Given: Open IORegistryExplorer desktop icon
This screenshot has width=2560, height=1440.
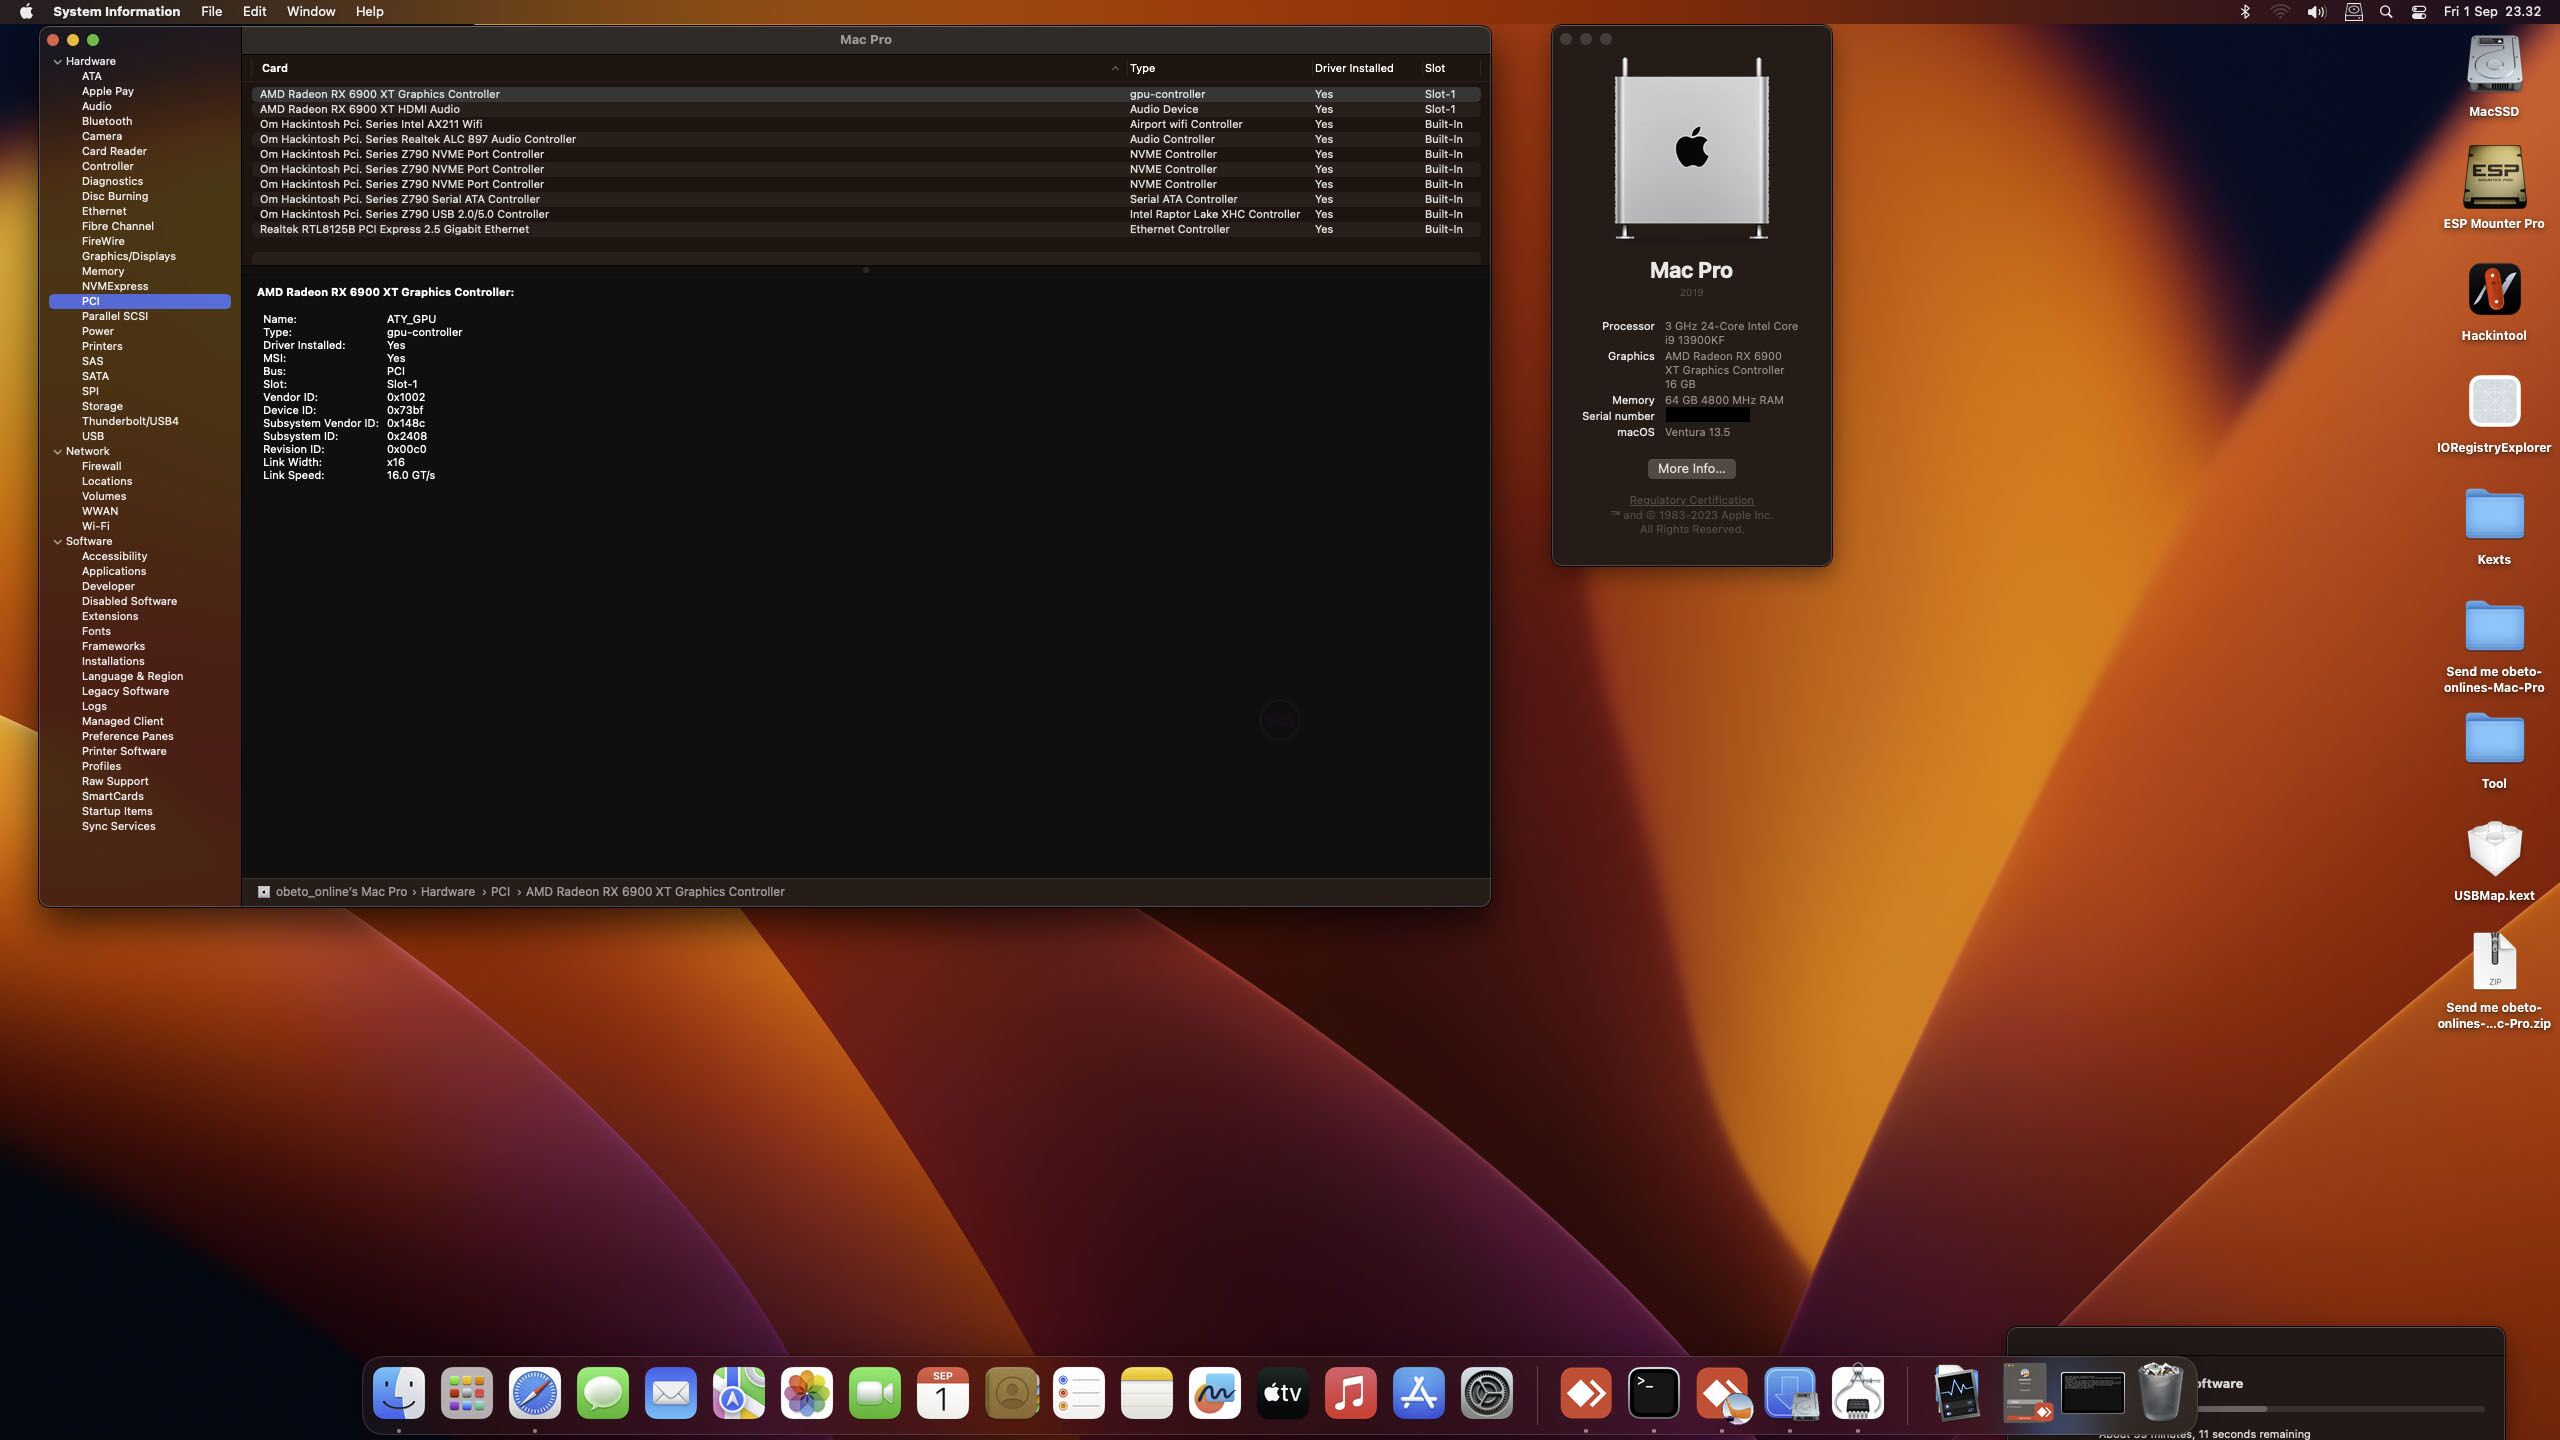Looking at the screenshot, I should pyautogui.click(x=2493, y=402).
